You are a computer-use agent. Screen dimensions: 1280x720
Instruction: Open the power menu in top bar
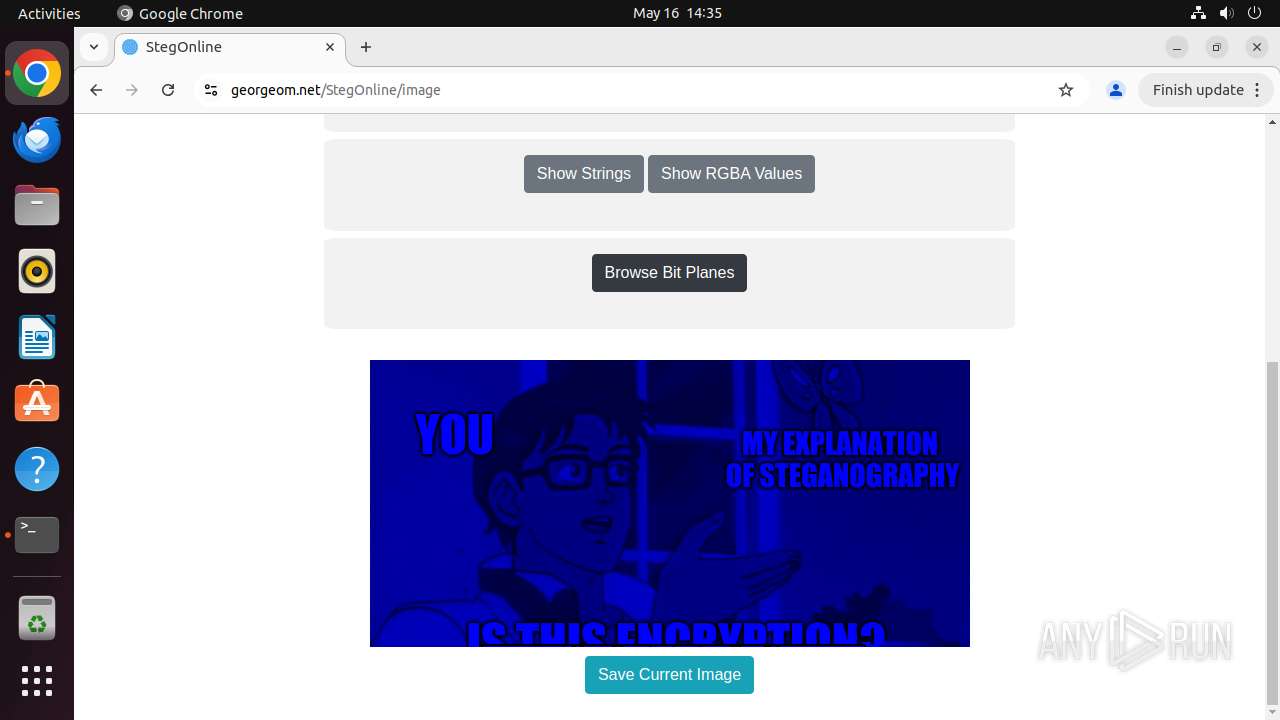pos(1256,13)
